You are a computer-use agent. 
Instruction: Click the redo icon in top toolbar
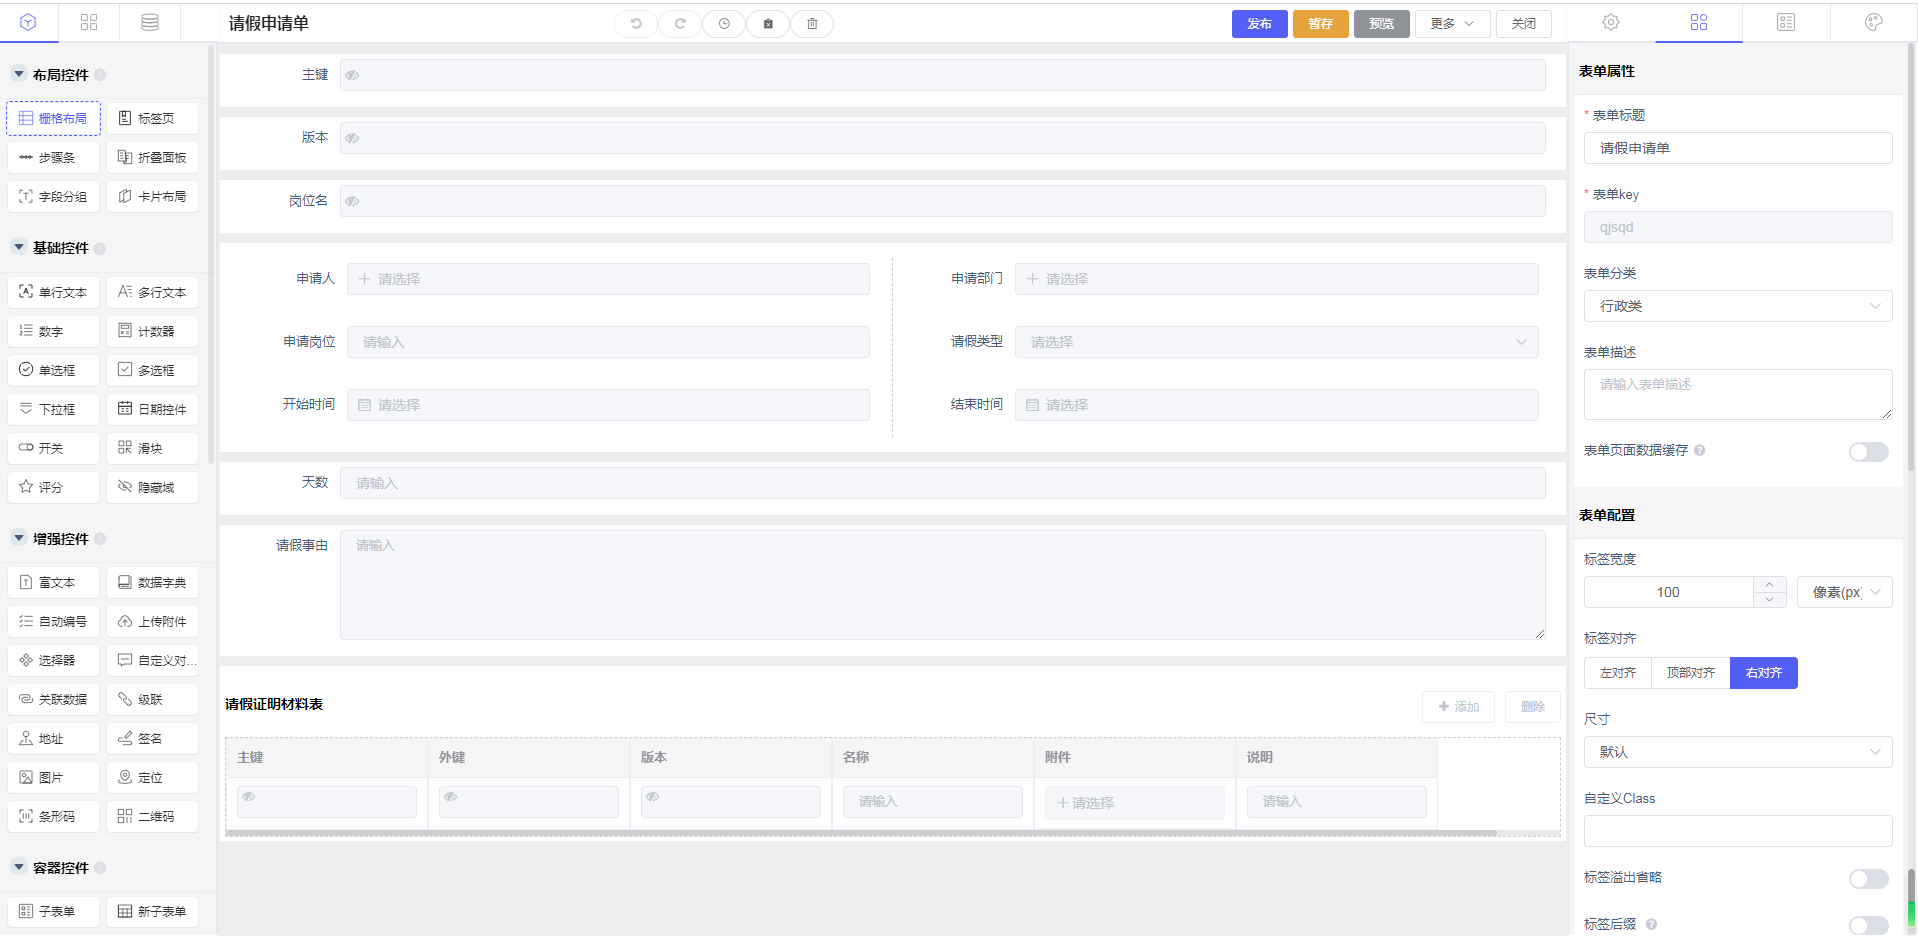[680, 24]
